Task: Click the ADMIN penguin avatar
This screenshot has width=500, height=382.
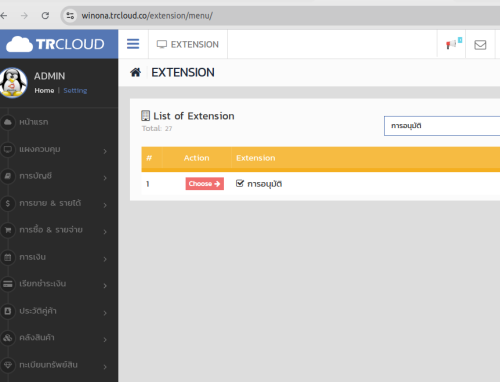Action: pyautogui.click(x=13, y=83)
